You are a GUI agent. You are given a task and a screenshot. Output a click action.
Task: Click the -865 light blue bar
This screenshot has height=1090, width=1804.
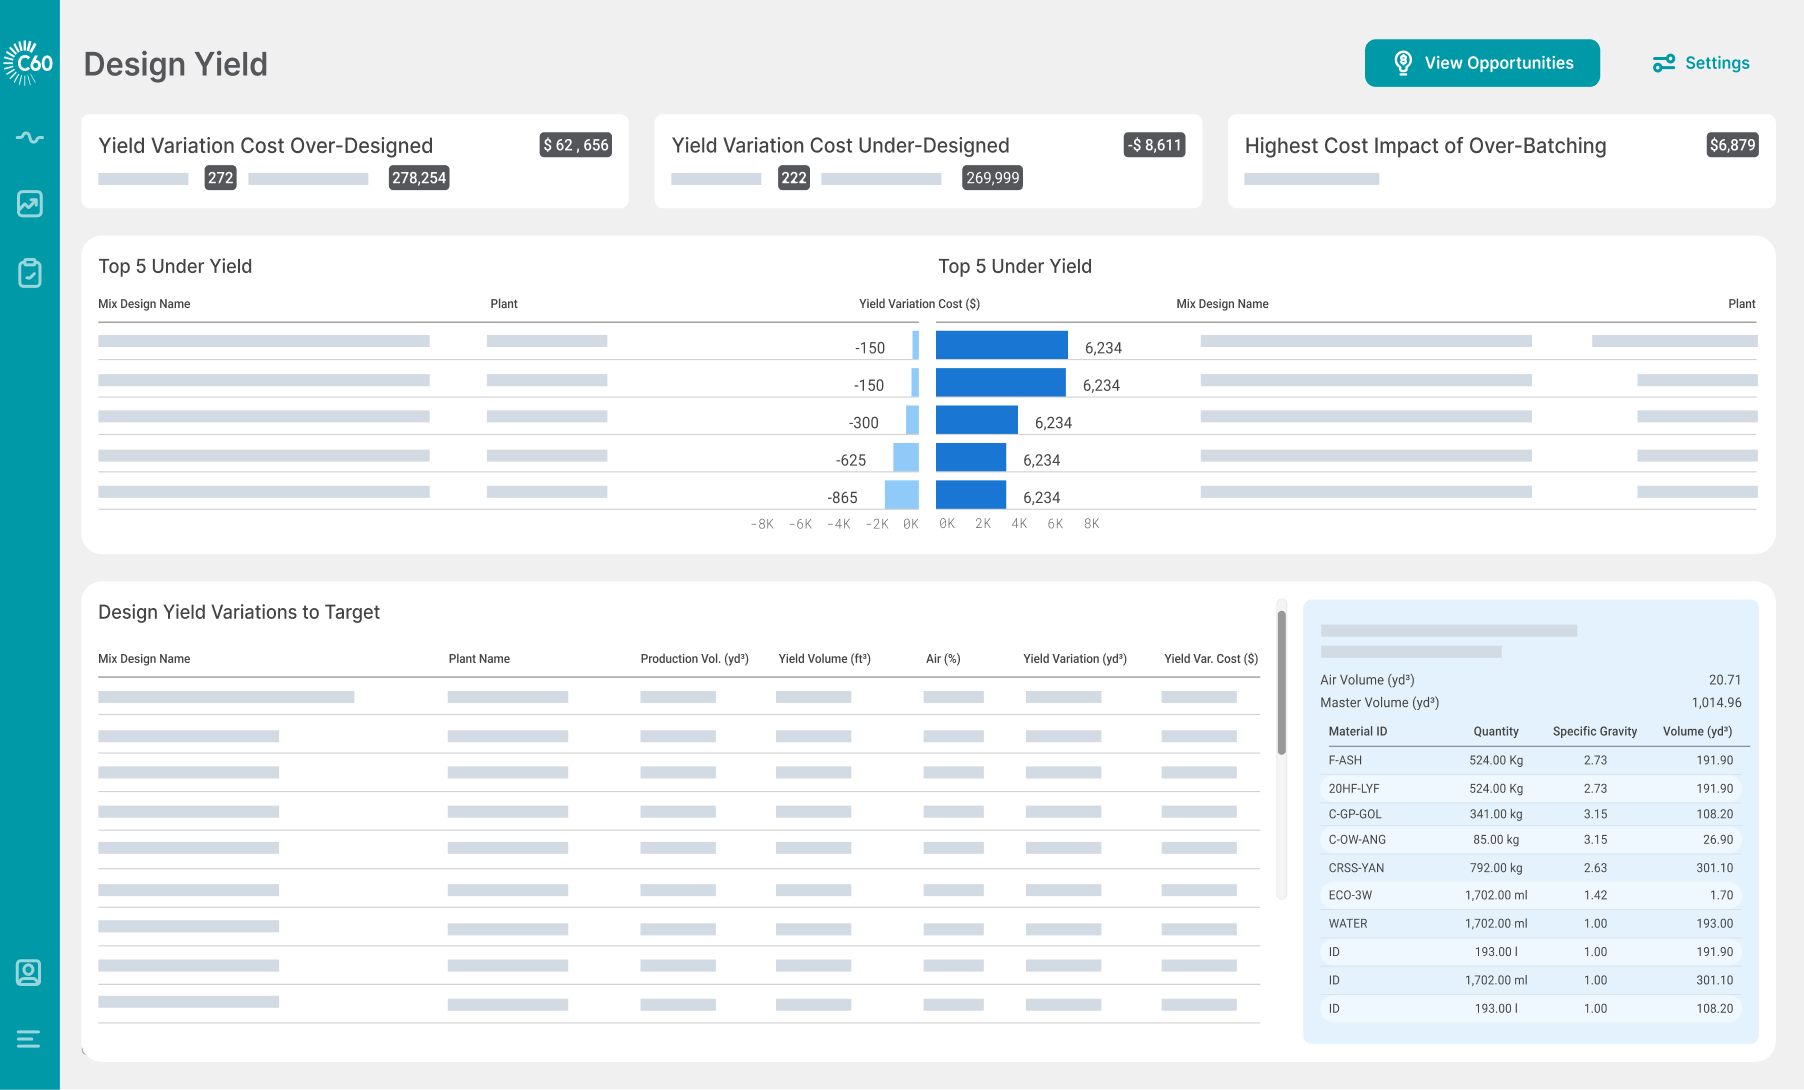pos(901,495)
